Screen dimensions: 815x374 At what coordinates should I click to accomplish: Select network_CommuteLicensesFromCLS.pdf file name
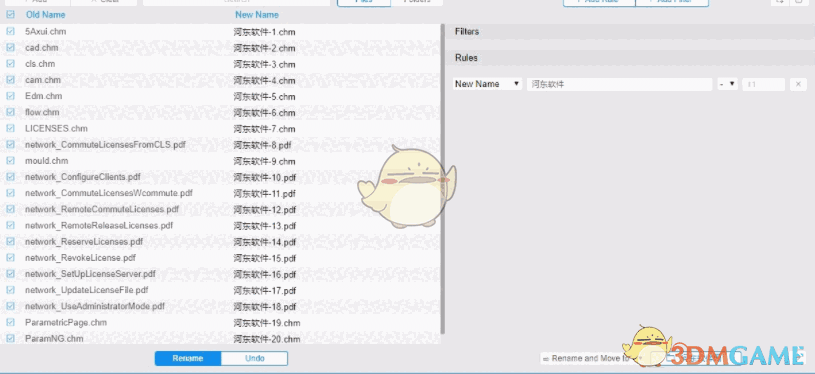point(106,144)
